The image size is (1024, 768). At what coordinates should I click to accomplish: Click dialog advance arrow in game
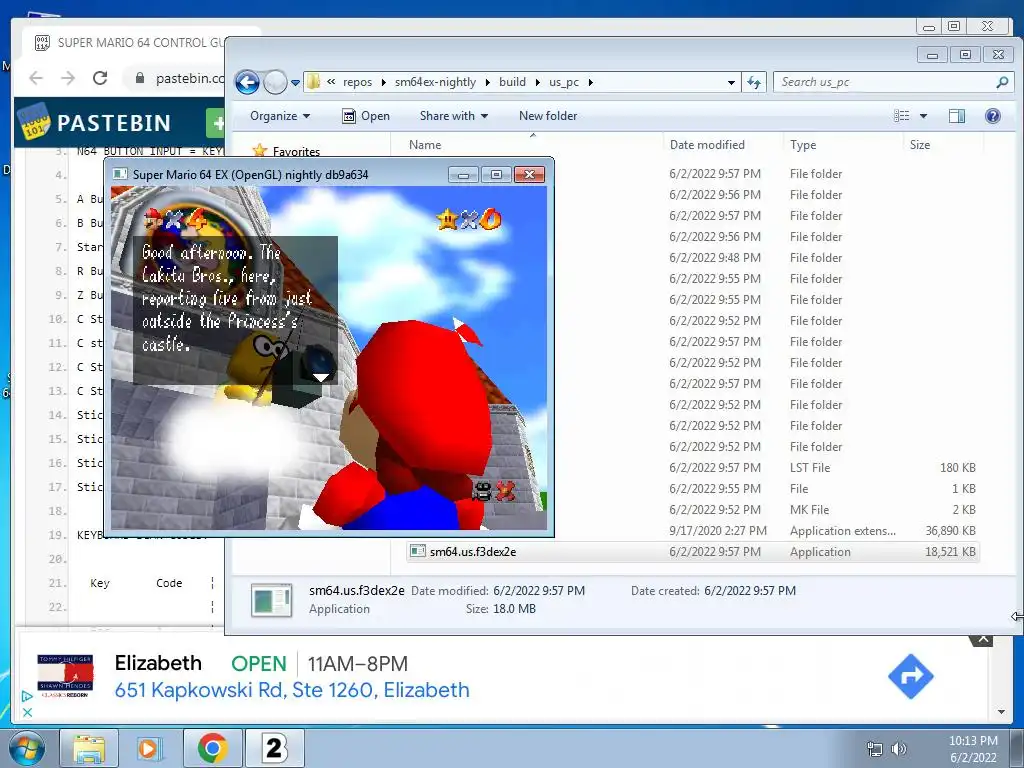[x=321, y=377]
